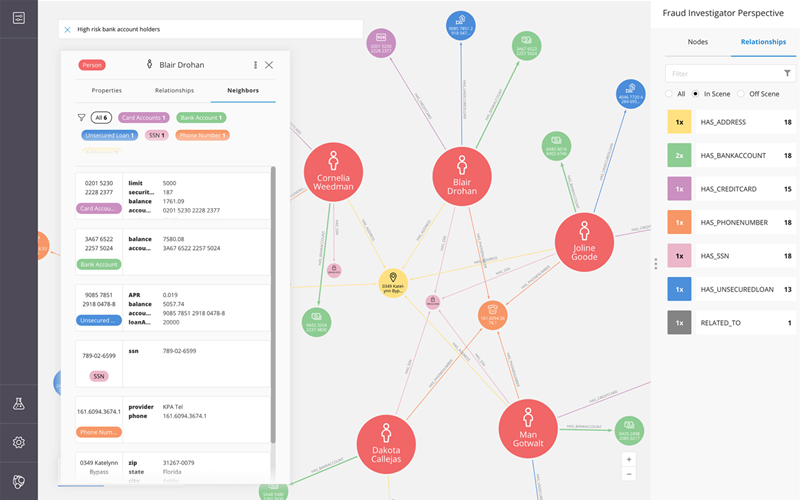Viewport: 800px width, 500px height.
Task: Clear the High risk bank account holders search
Action: click(x=67, y=30)
